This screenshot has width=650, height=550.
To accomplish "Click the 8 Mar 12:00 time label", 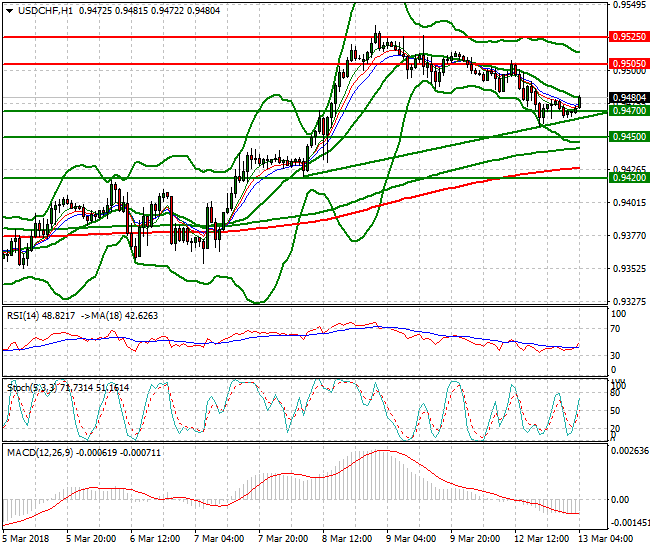I will 347,539.
